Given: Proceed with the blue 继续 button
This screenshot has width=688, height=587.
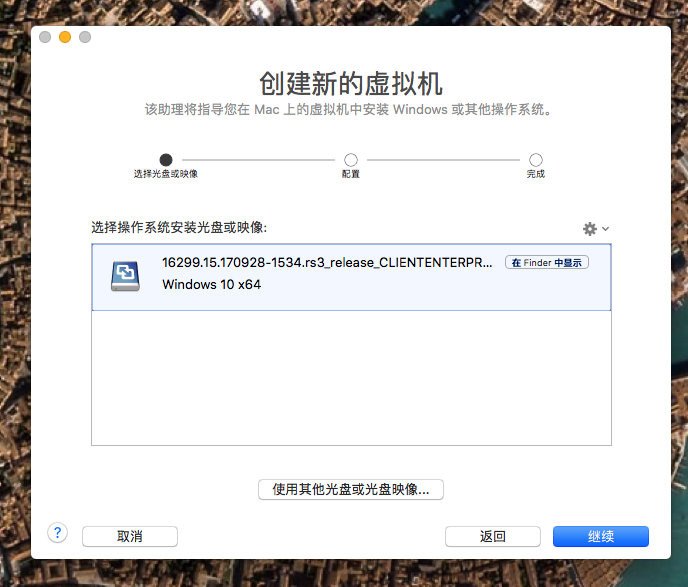Looking at the screenshot, I should pyautogui.click(x=601, y=537).
